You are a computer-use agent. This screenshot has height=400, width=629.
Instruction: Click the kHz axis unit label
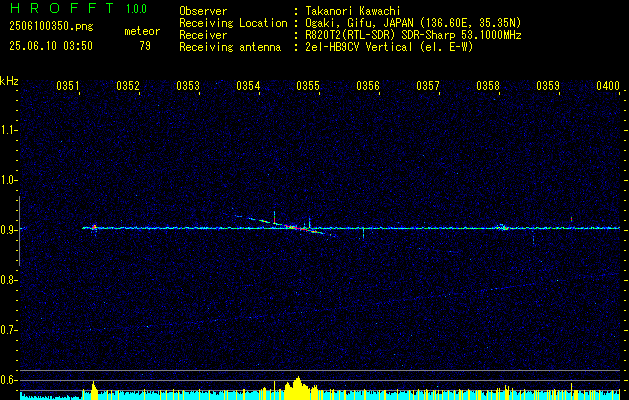point(9,81)
